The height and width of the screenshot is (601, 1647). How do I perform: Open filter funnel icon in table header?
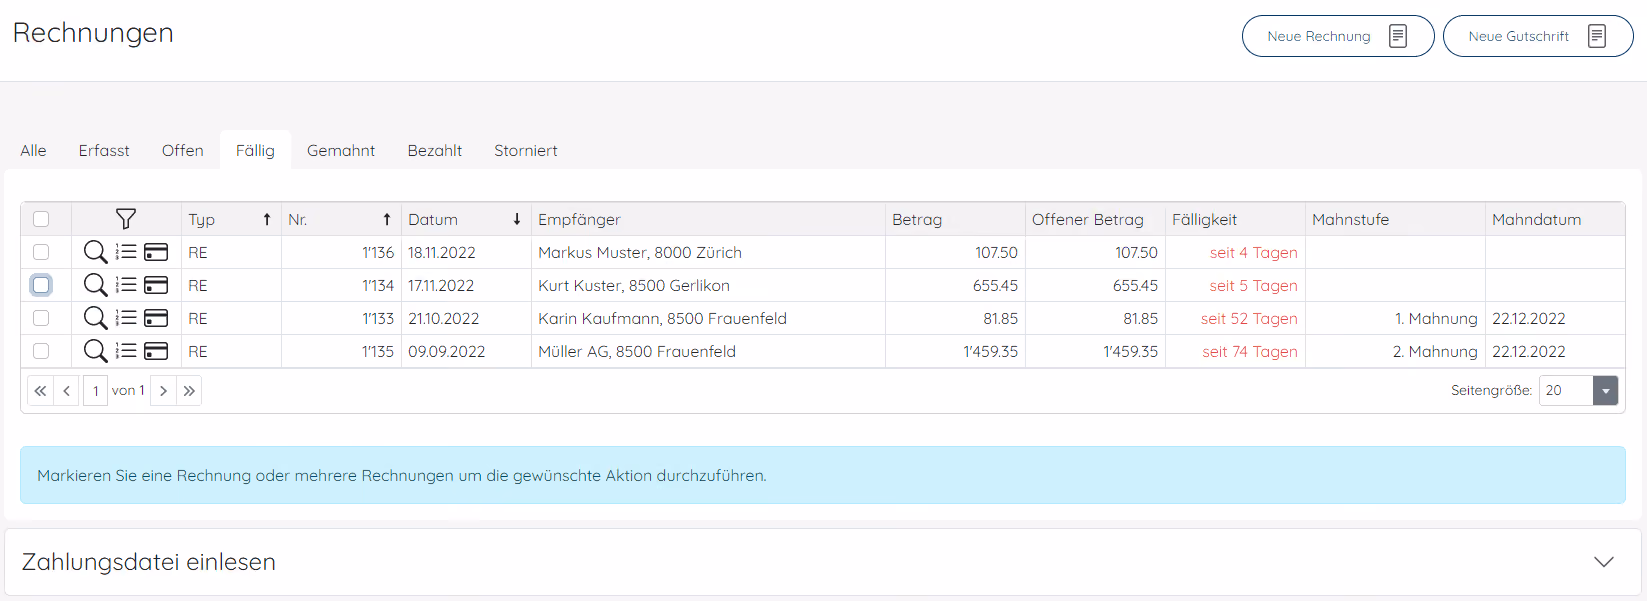[x=126, y=219]
